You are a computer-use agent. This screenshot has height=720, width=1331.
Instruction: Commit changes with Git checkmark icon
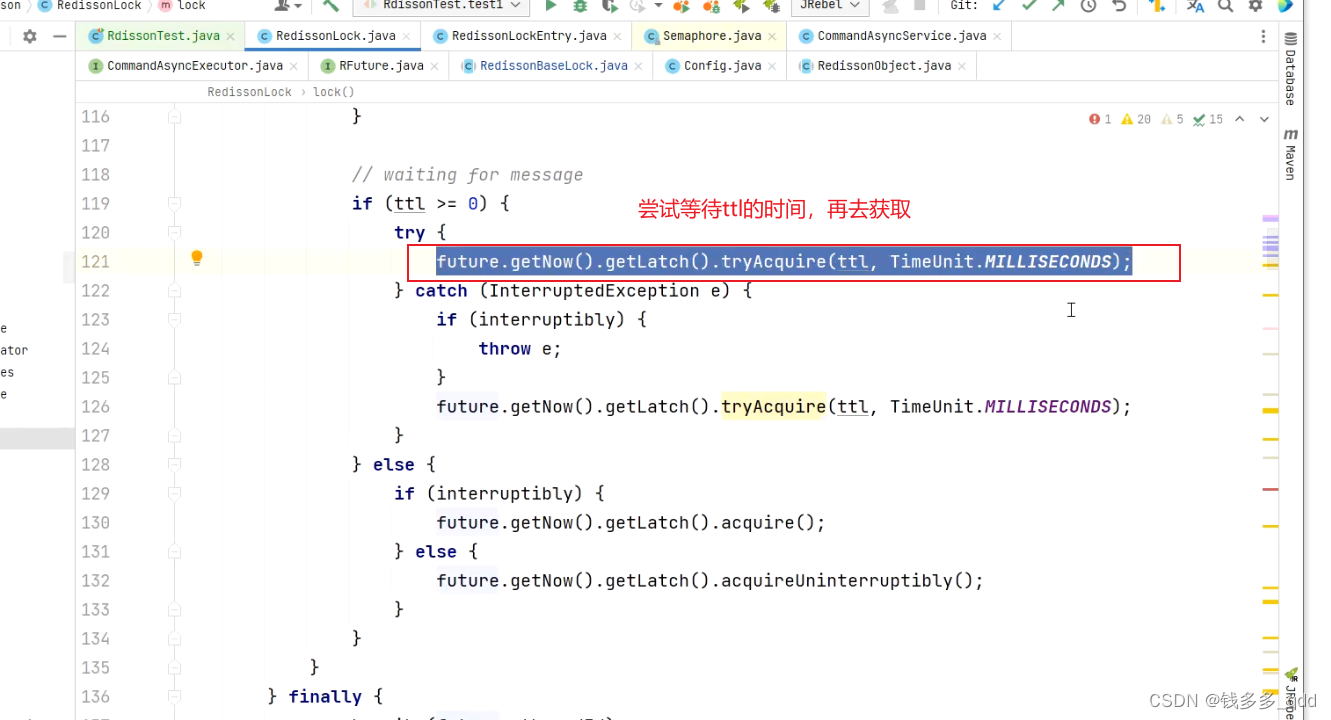click(1029, 6)
